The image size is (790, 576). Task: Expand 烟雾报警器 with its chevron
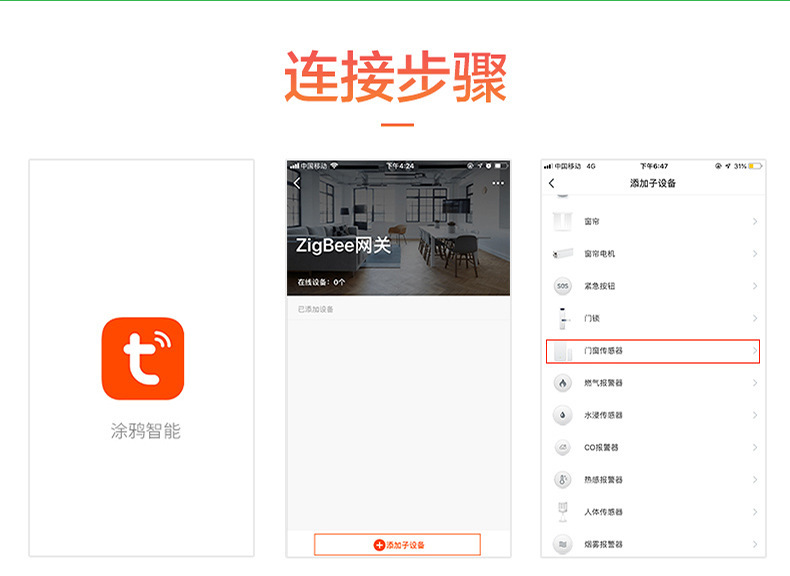(x=754, y=544)
